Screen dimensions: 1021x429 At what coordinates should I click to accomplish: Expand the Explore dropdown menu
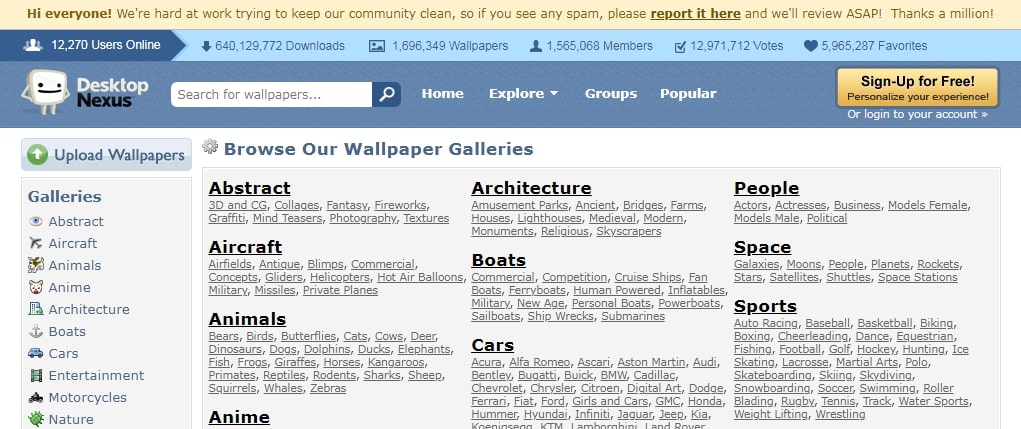pyautogui.click(x=523, y=94)
